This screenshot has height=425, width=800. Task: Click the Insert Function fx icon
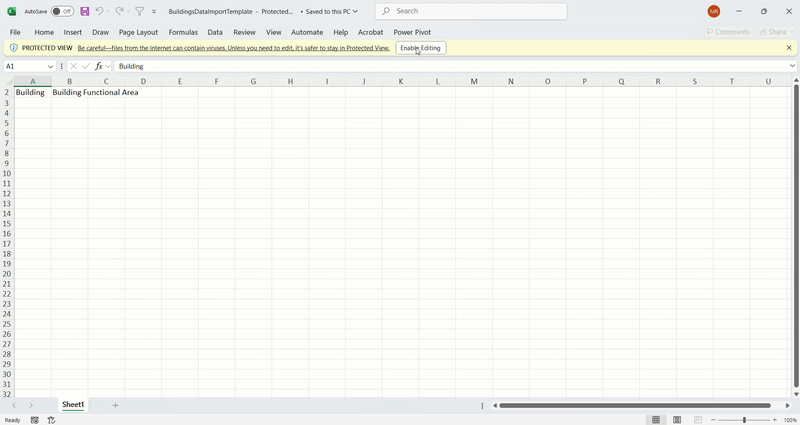click(99, 66)
